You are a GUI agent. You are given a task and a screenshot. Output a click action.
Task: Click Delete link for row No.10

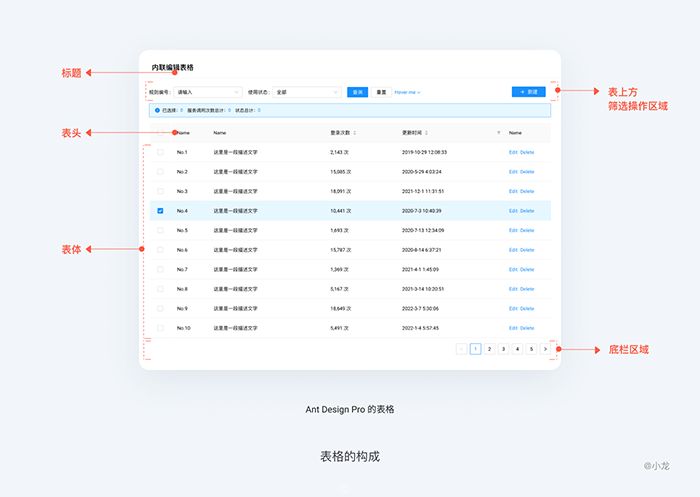(527, 328)
